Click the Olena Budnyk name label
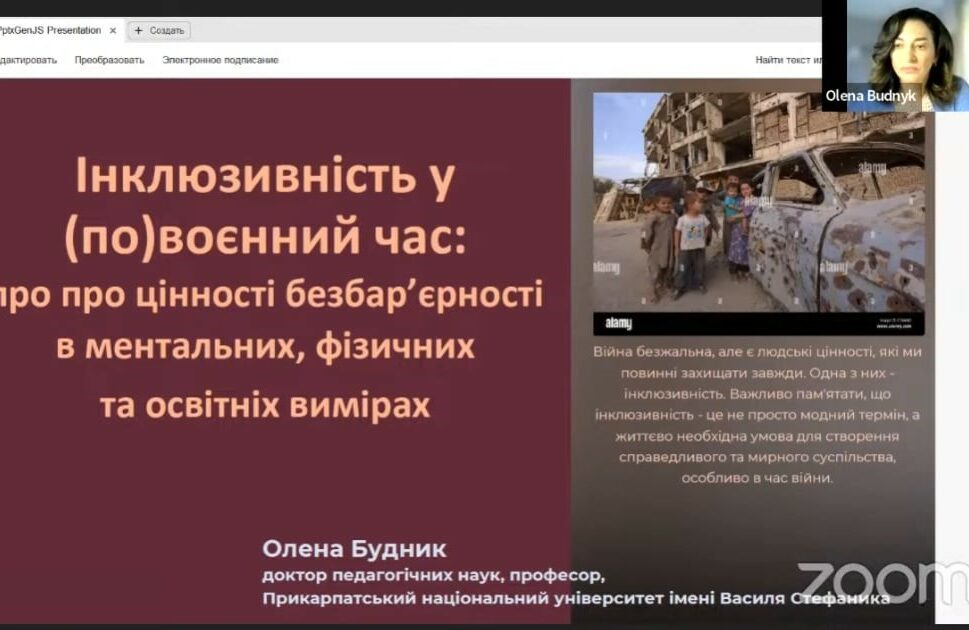 pyautogui.click(x=870, y=96)
